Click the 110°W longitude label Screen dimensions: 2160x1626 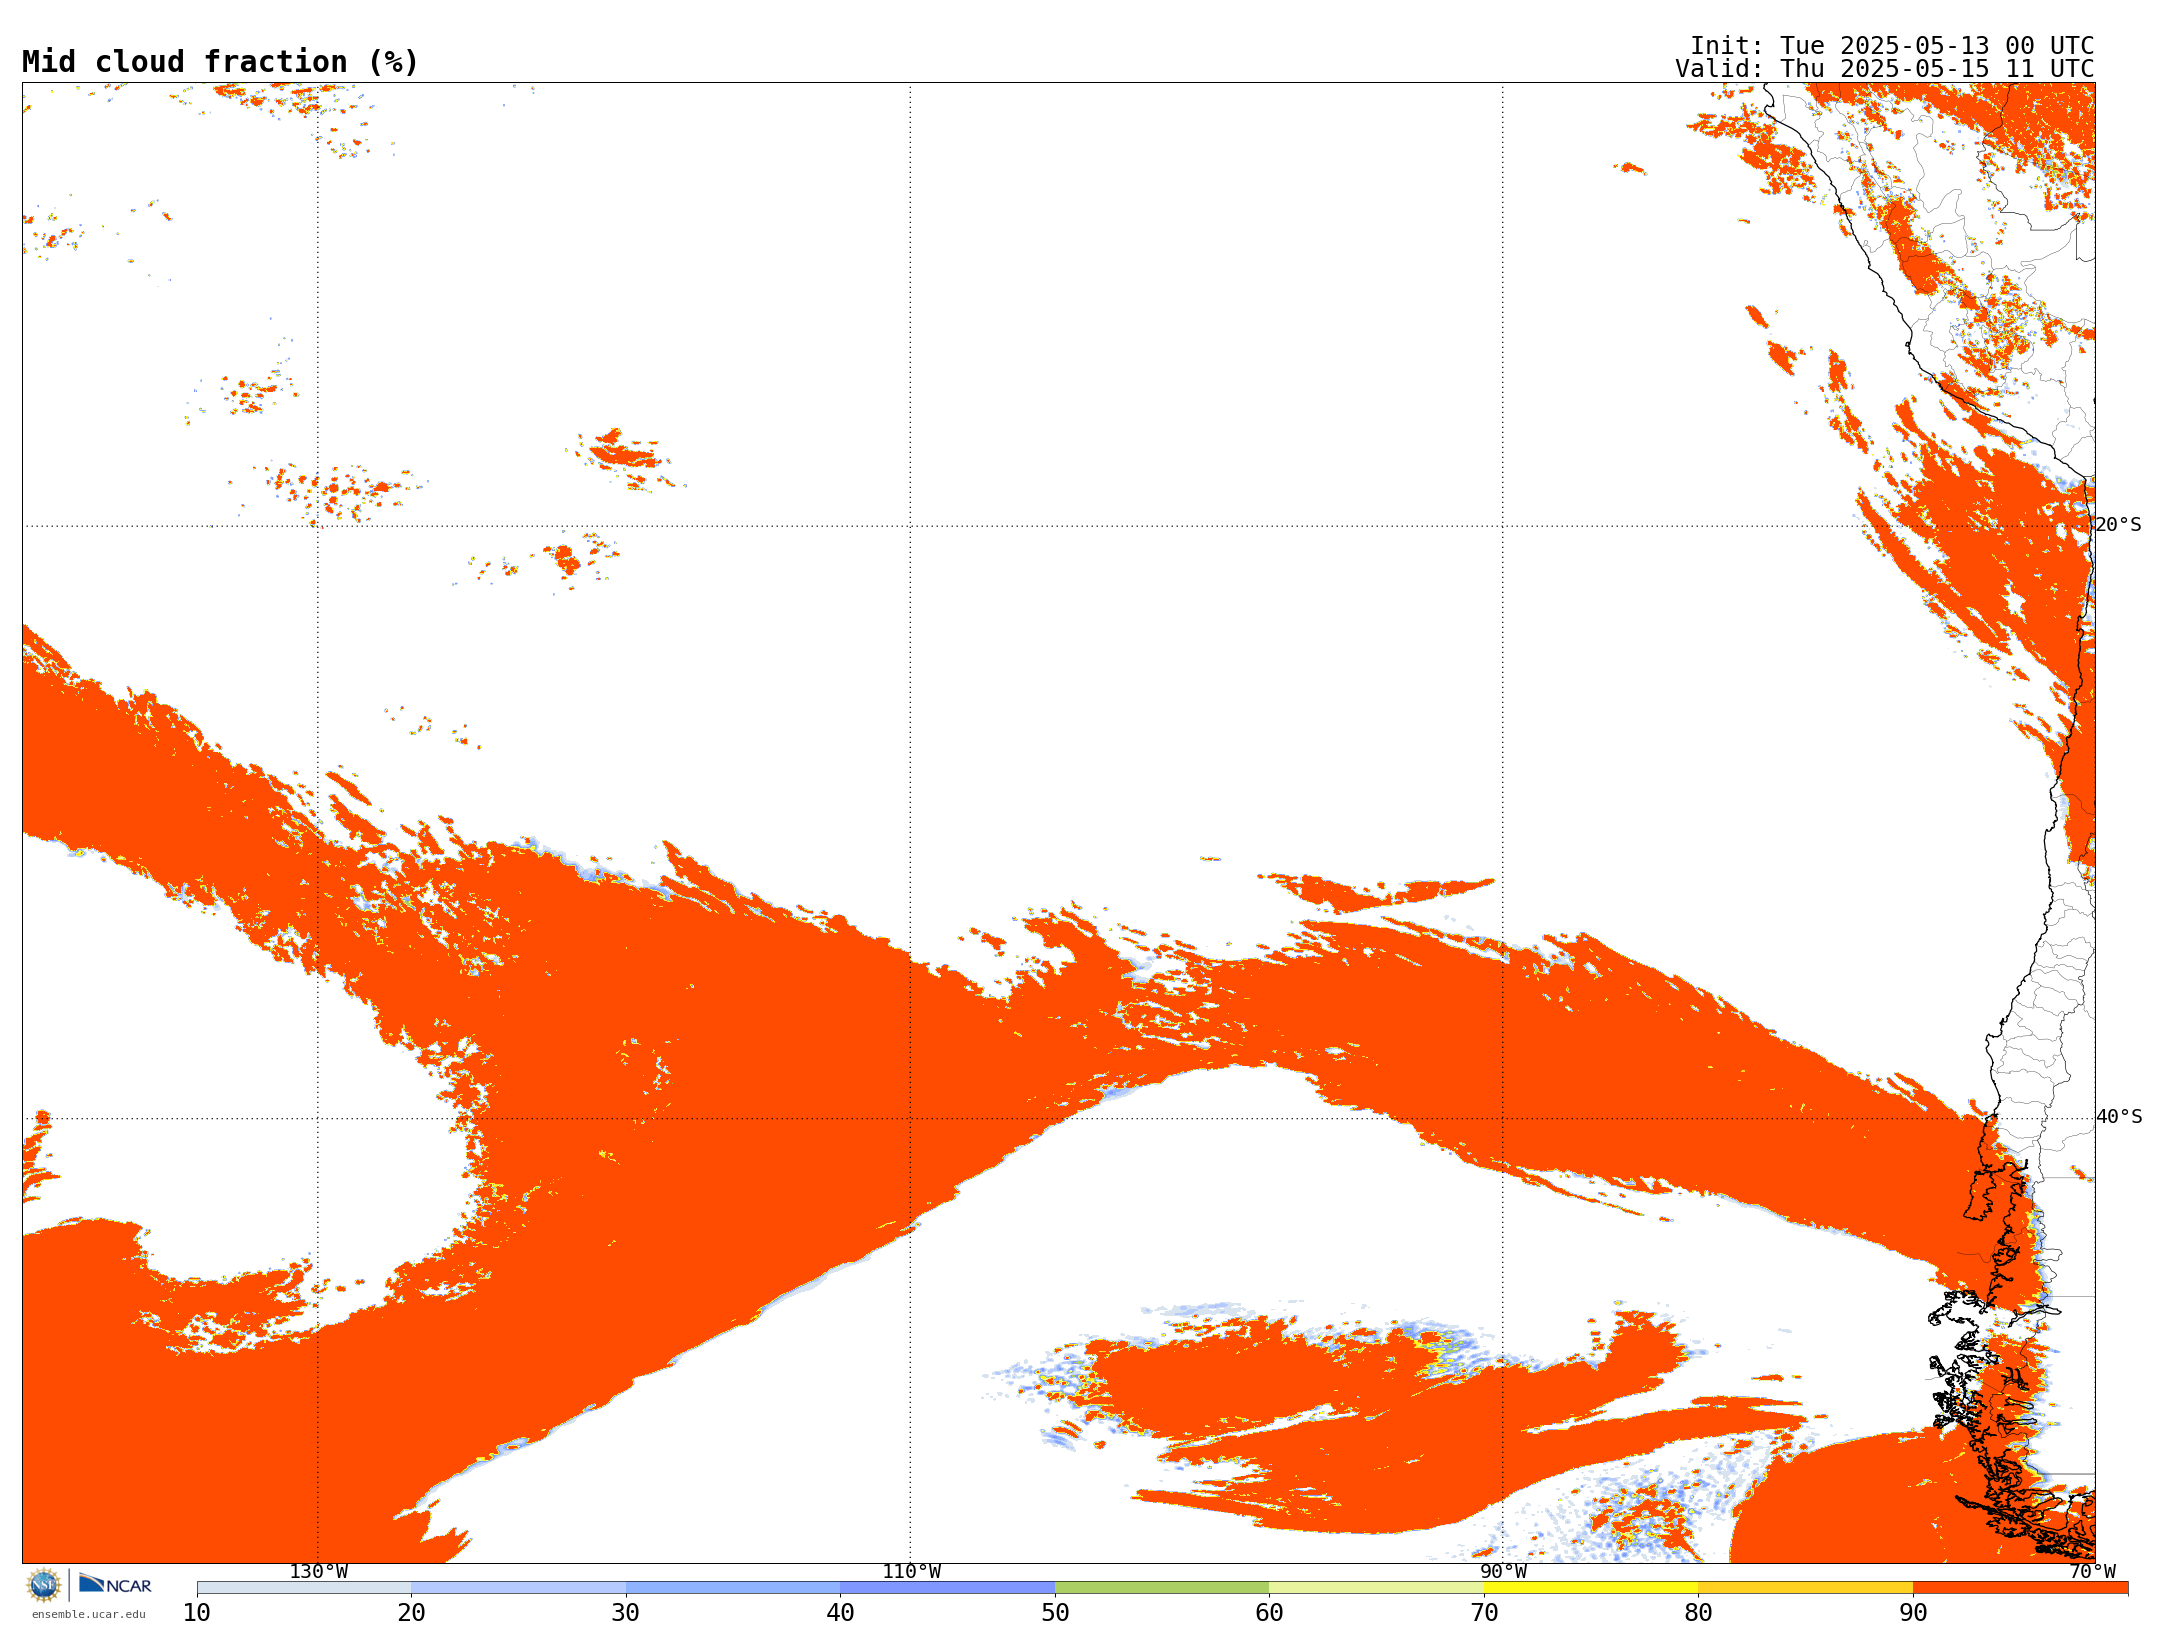911,1572
